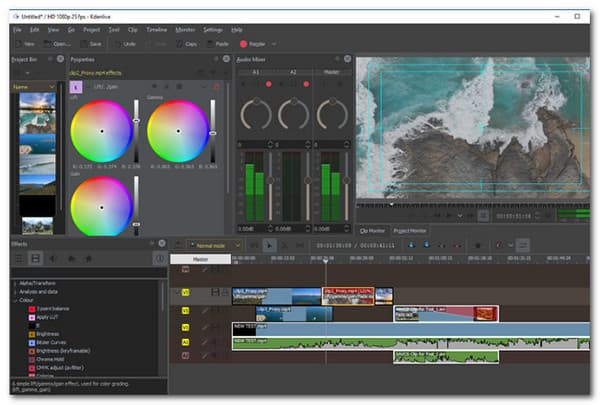Collapse the Lift/Gamma/Gain effect with chevron

tap(203, 87)
